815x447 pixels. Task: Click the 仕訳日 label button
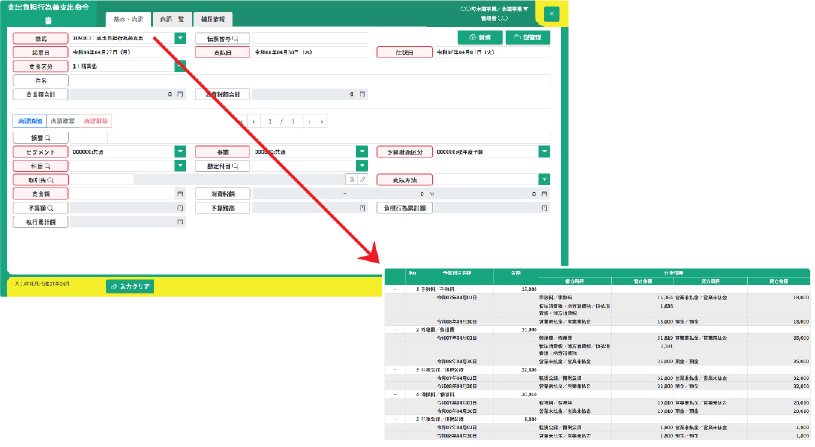[404, 52]
